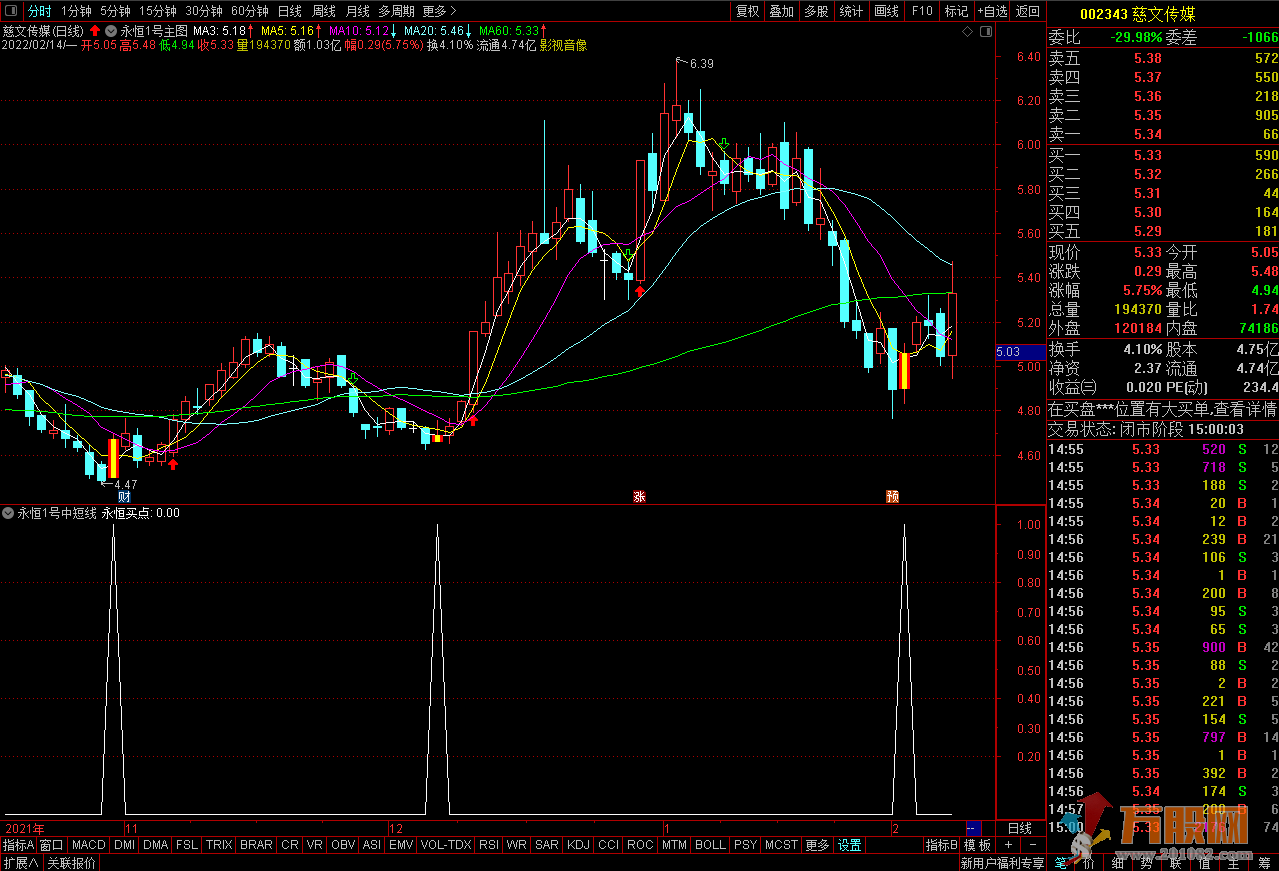Select the ASI indicator tab
This screenshot has height=871, width=1279.
[372, 845]
